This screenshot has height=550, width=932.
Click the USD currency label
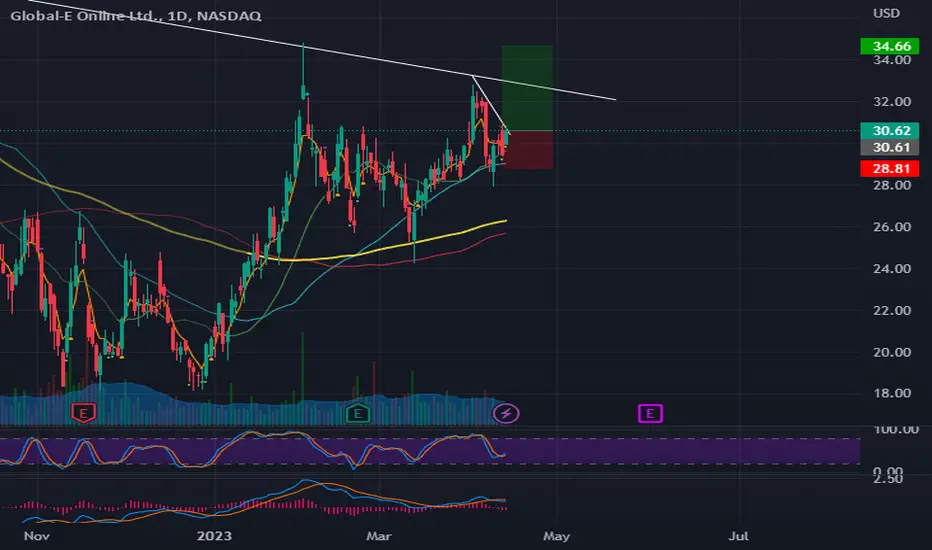[886, 13]
